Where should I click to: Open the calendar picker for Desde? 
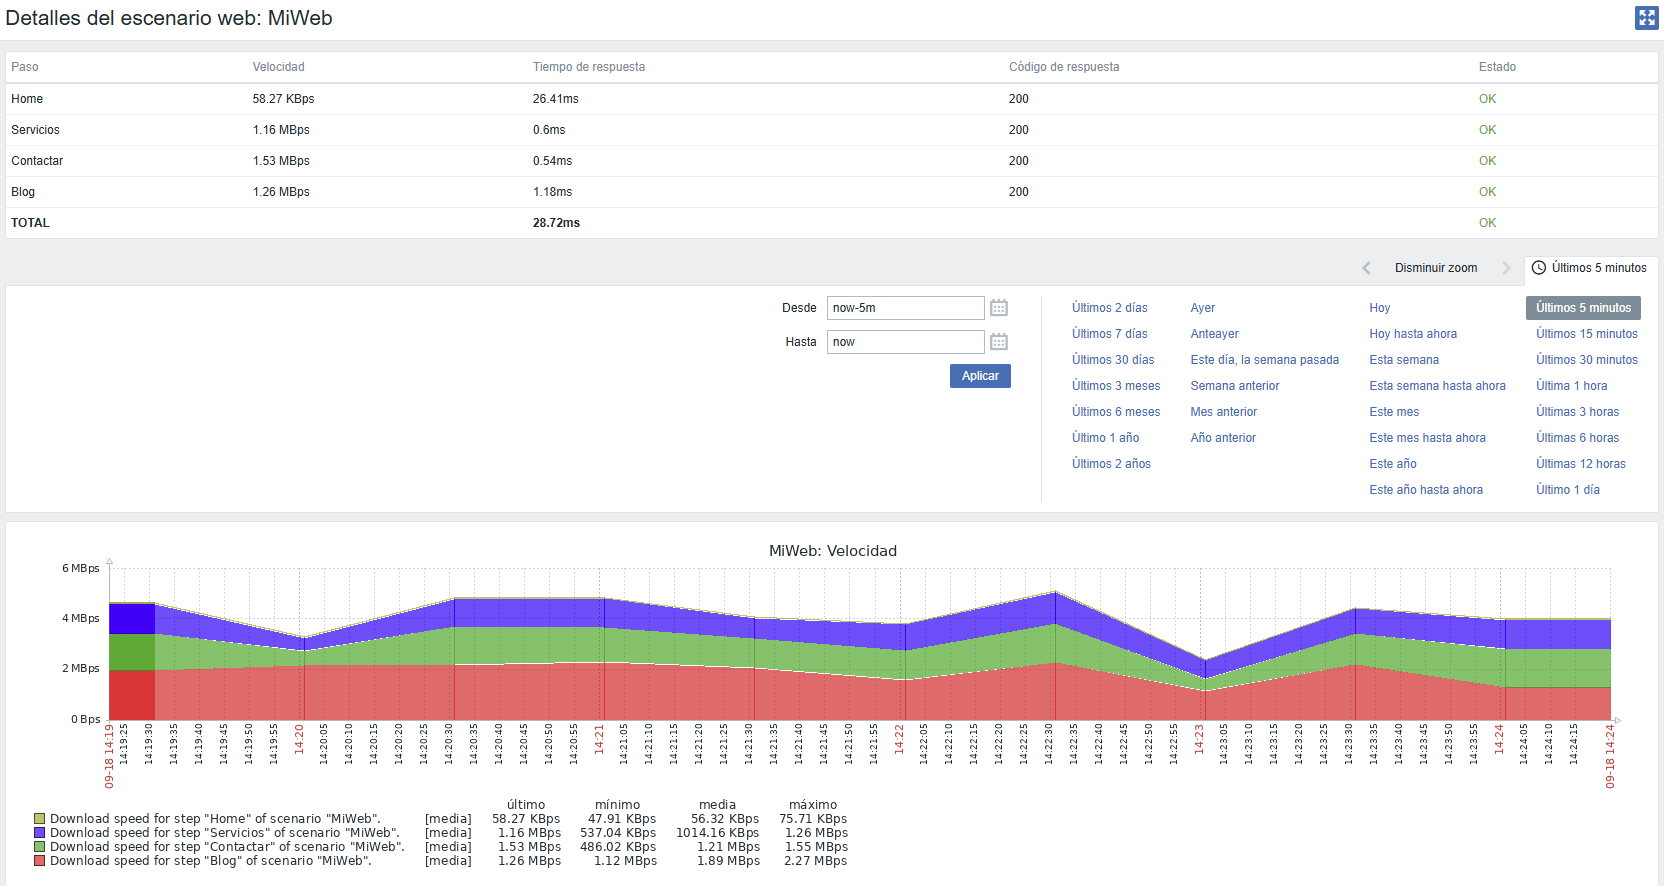(x=998, y=308)
